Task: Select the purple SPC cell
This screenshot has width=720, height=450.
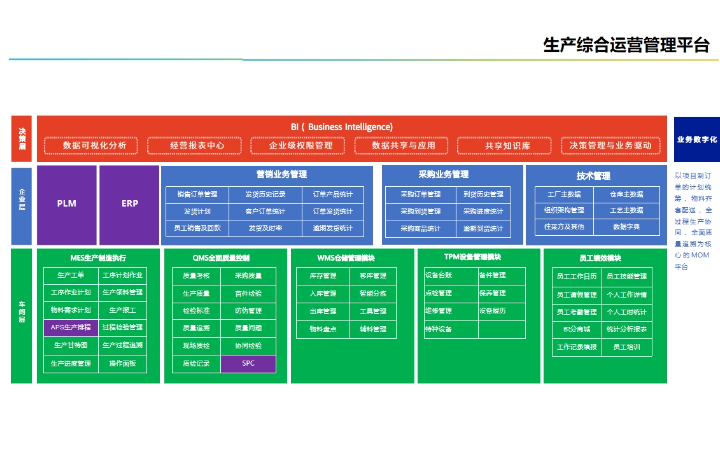Action: click(249, 363)
